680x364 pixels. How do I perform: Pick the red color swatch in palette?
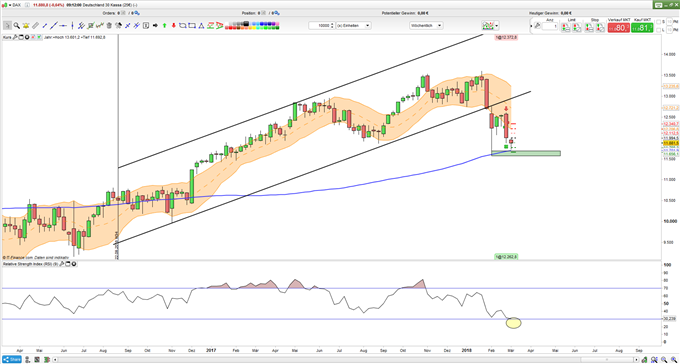coord(231,28)
